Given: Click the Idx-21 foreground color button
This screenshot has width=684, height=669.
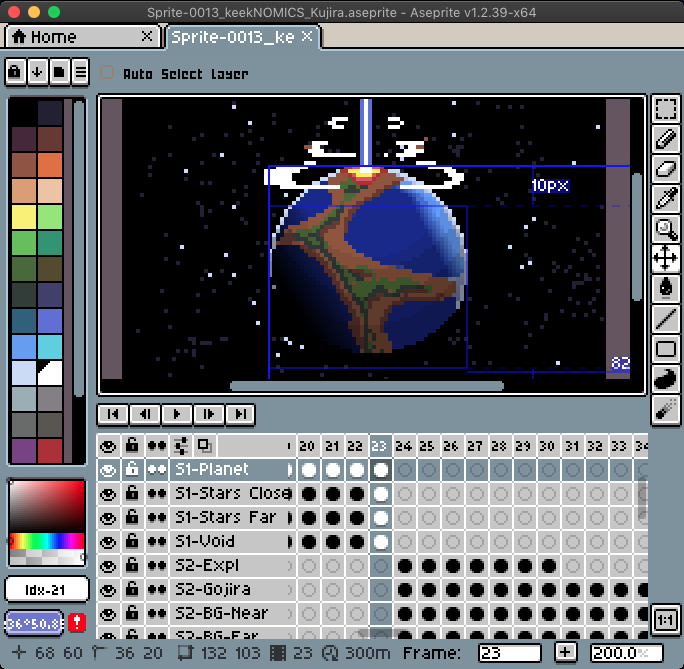Looking at the screenshot, I should click(46, 590).
